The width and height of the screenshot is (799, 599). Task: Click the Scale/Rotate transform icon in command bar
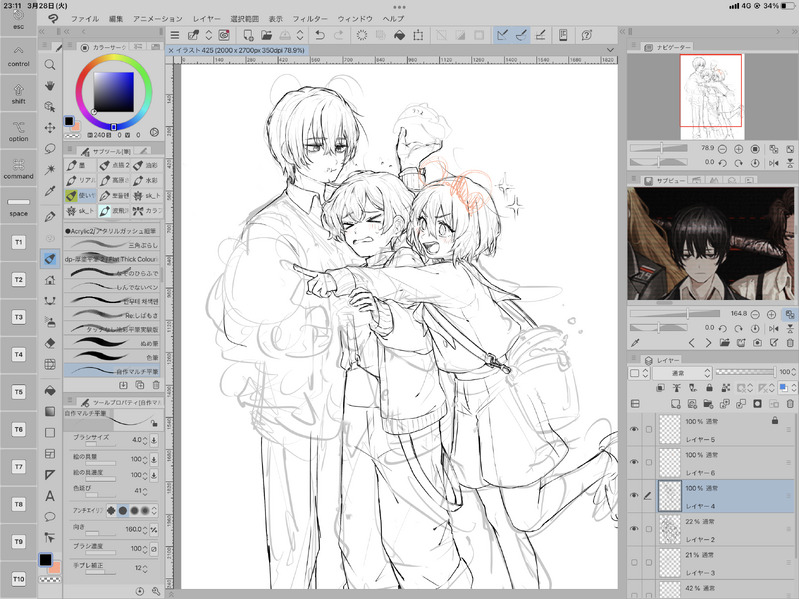pos(418,35)
